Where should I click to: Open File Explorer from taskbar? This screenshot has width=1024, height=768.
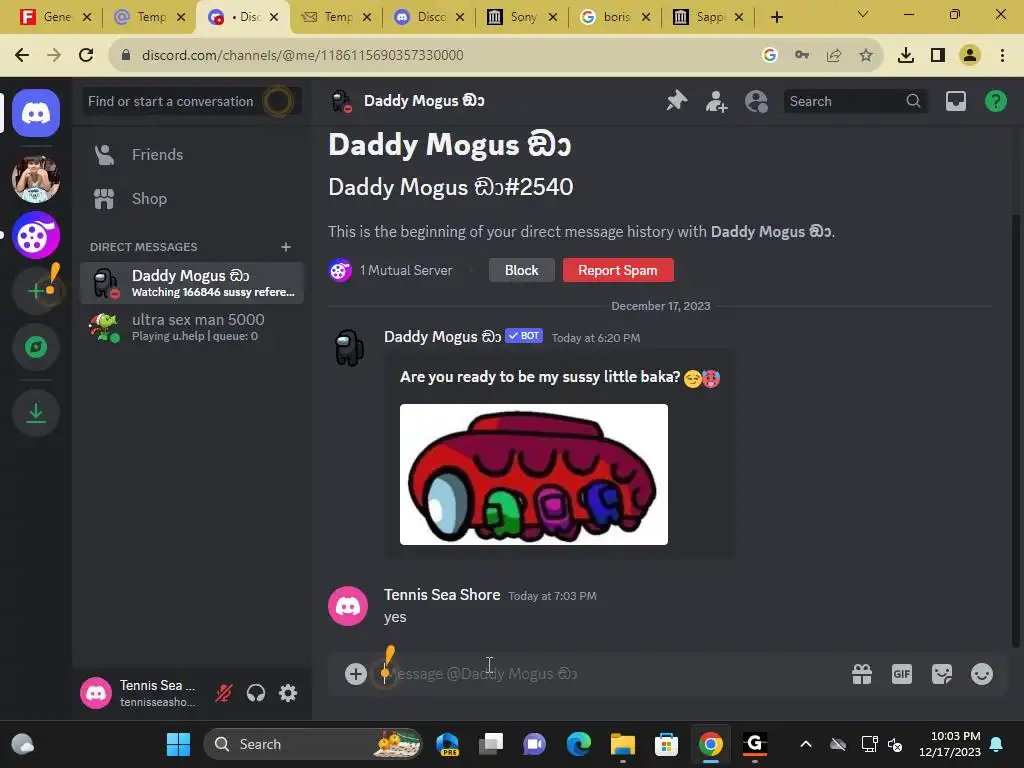622,744
